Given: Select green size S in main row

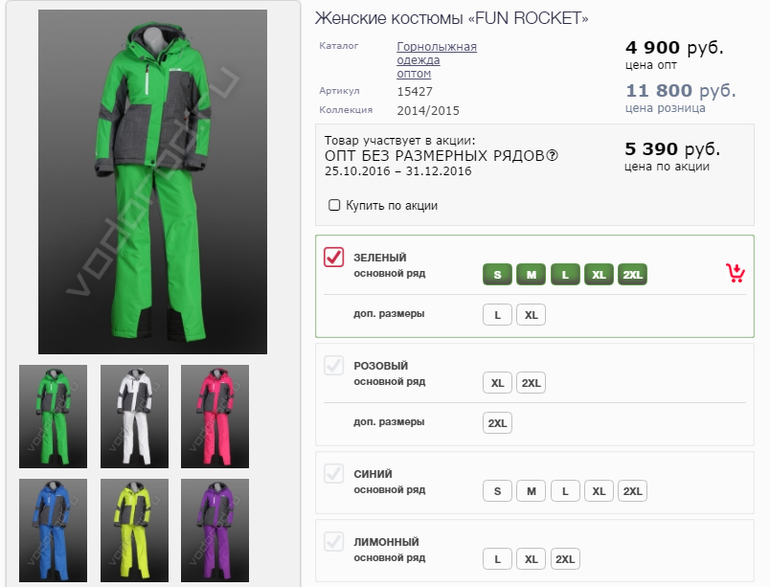Looking at the screenshot, I should (497, 274).
